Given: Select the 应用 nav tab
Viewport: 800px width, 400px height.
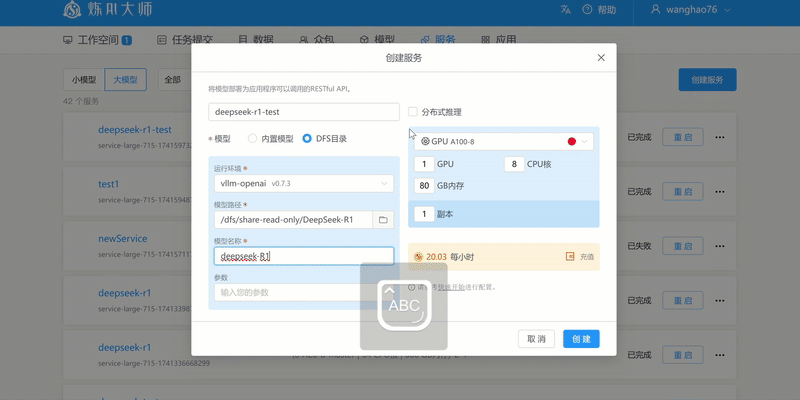Looking at the screenshot, I should [498, 40].
